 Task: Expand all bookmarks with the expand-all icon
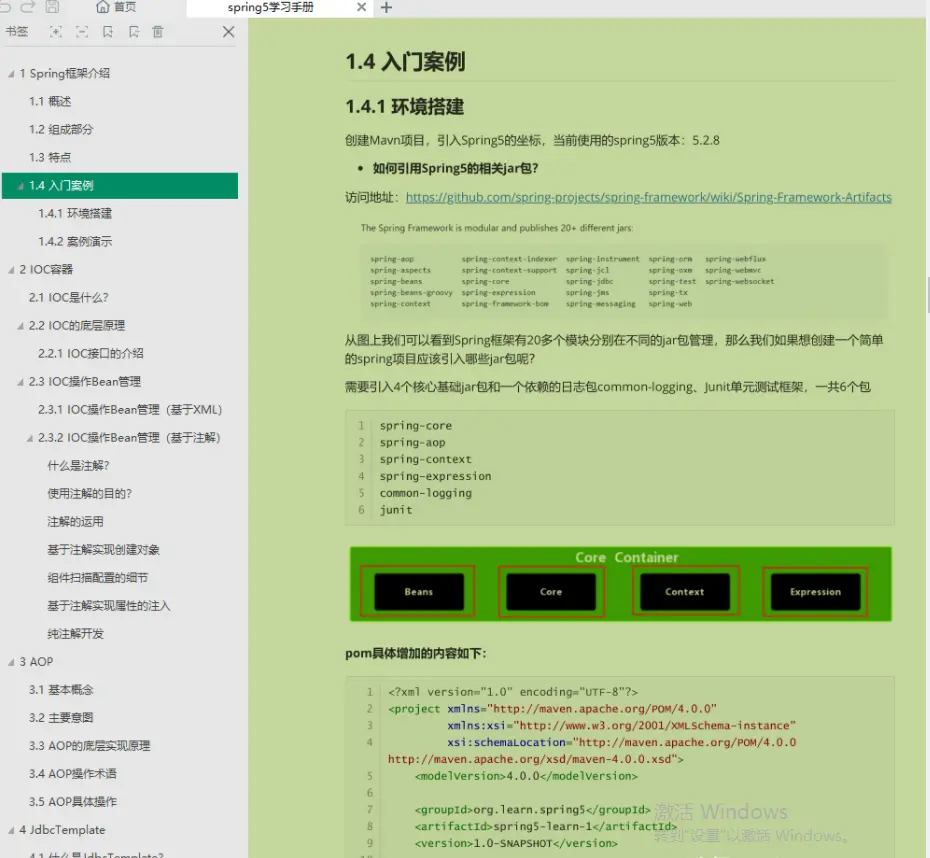(55, 32)
